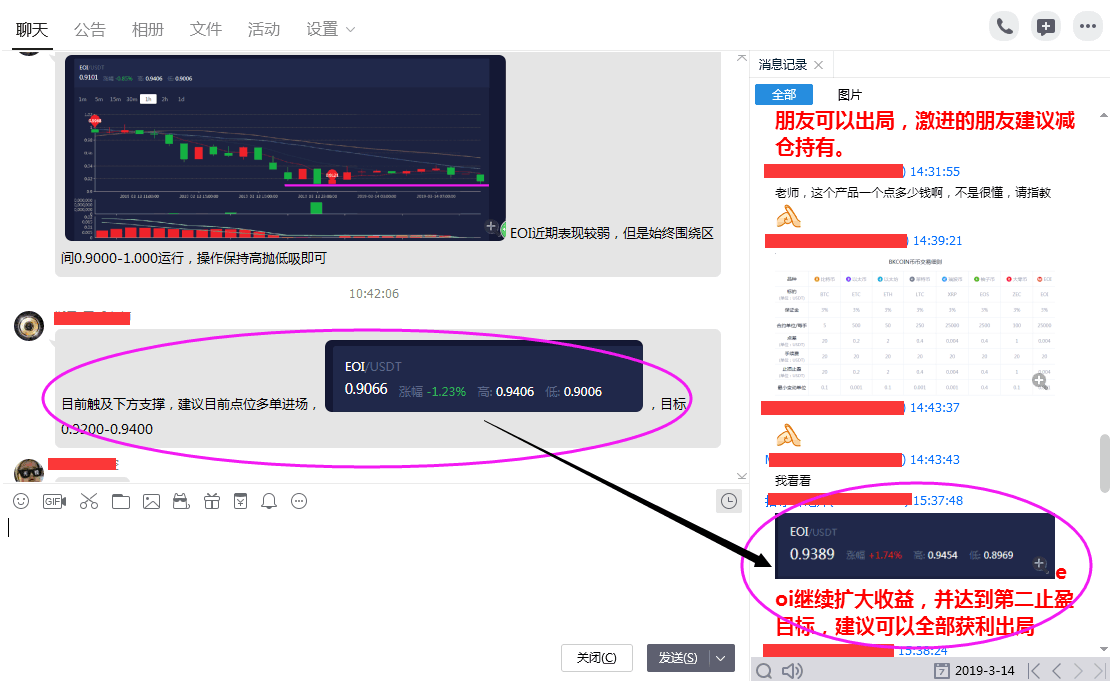Start a voice call with the phone icon
The width and height of the screenshot is (1110, 681).
pos(1004,27)
